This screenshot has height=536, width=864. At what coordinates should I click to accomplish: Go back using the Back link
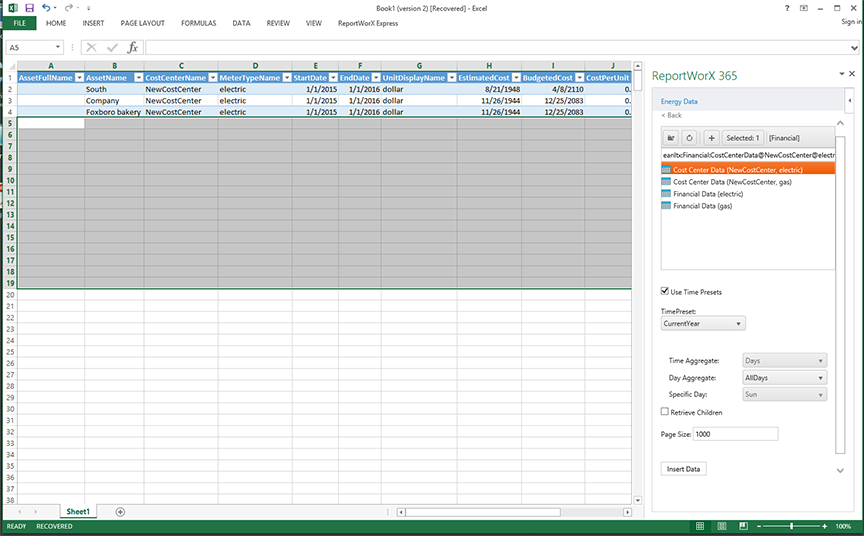pos(672,115)
